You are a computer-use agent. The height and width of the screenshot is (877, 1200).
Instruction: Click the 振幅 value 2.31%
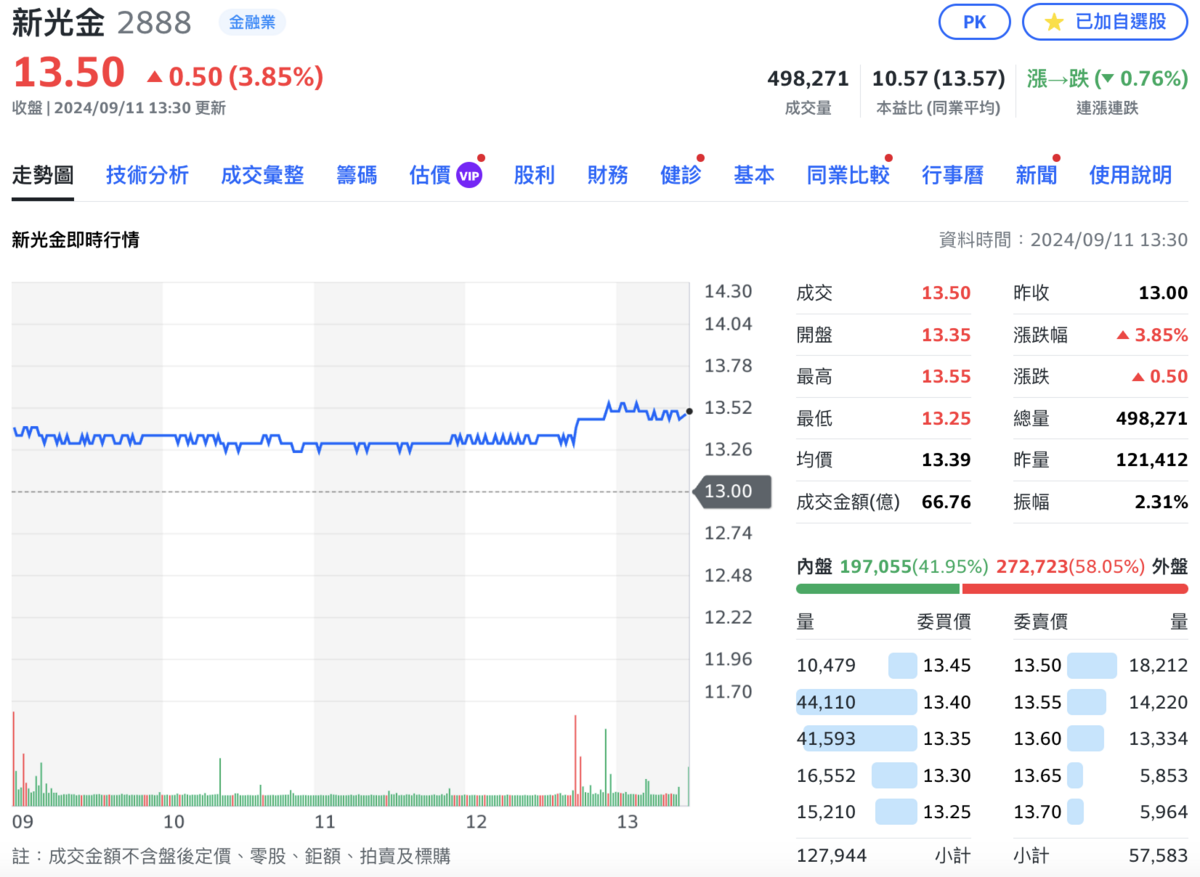click(x=1162, y=502)
